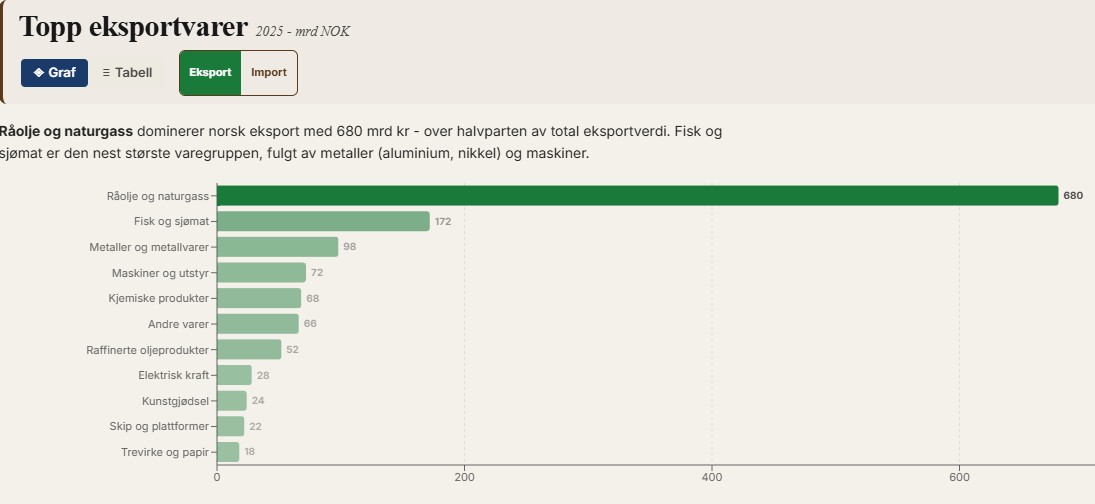Click the Elektrisk kraft axis label
Viewport: 1095px width, 504px height.
click(x=173, y=375)
